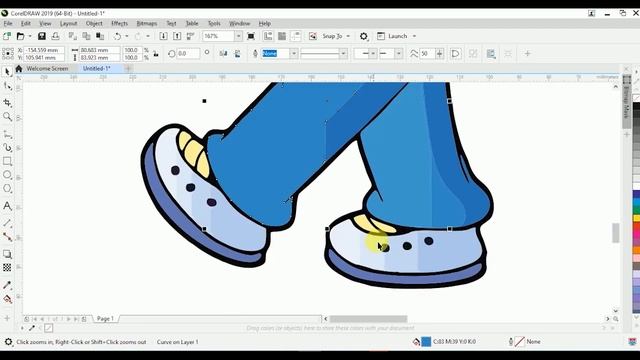Select the Interactive Fill tool

point(7,299)
